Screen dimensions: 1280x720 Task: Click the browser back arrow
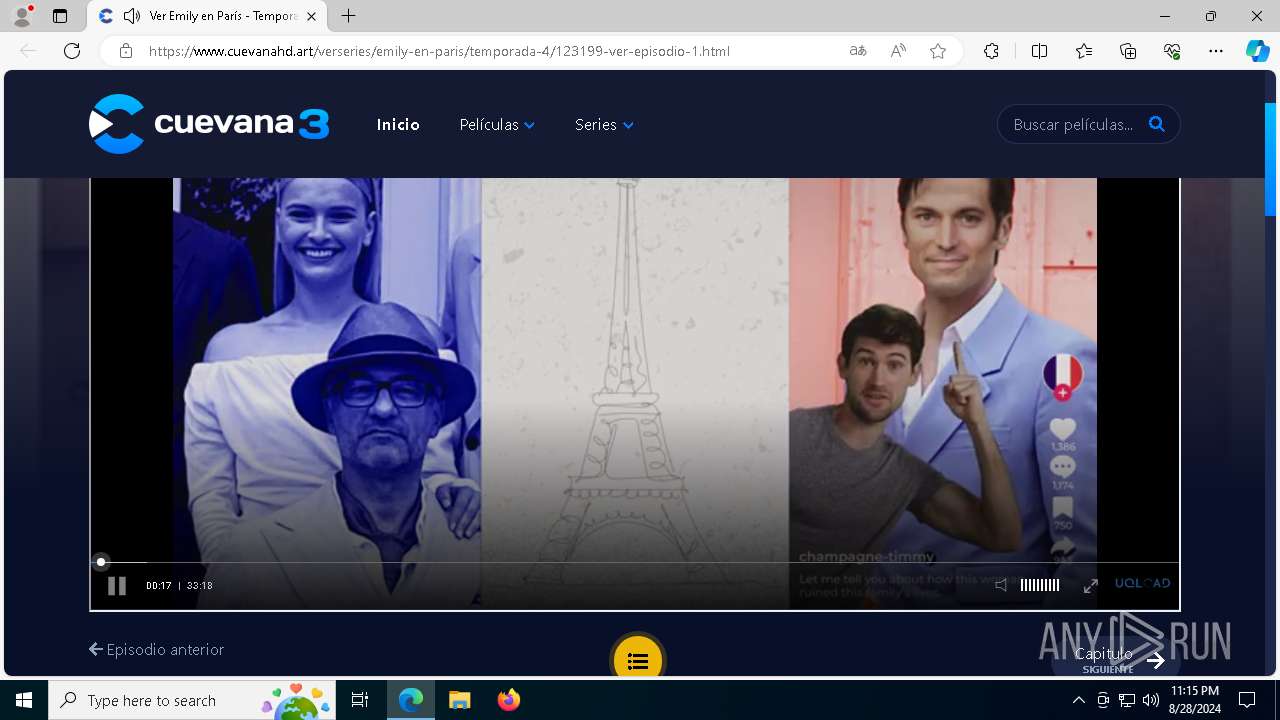tap(28, 51)
